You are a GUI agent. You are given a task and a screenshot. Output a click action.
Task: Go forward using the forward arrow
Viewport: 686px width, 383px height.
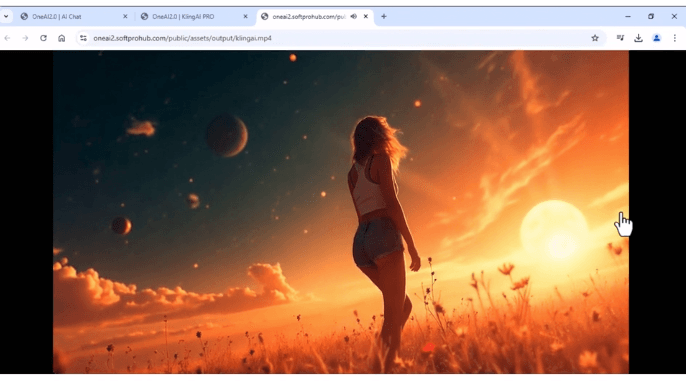25,38
